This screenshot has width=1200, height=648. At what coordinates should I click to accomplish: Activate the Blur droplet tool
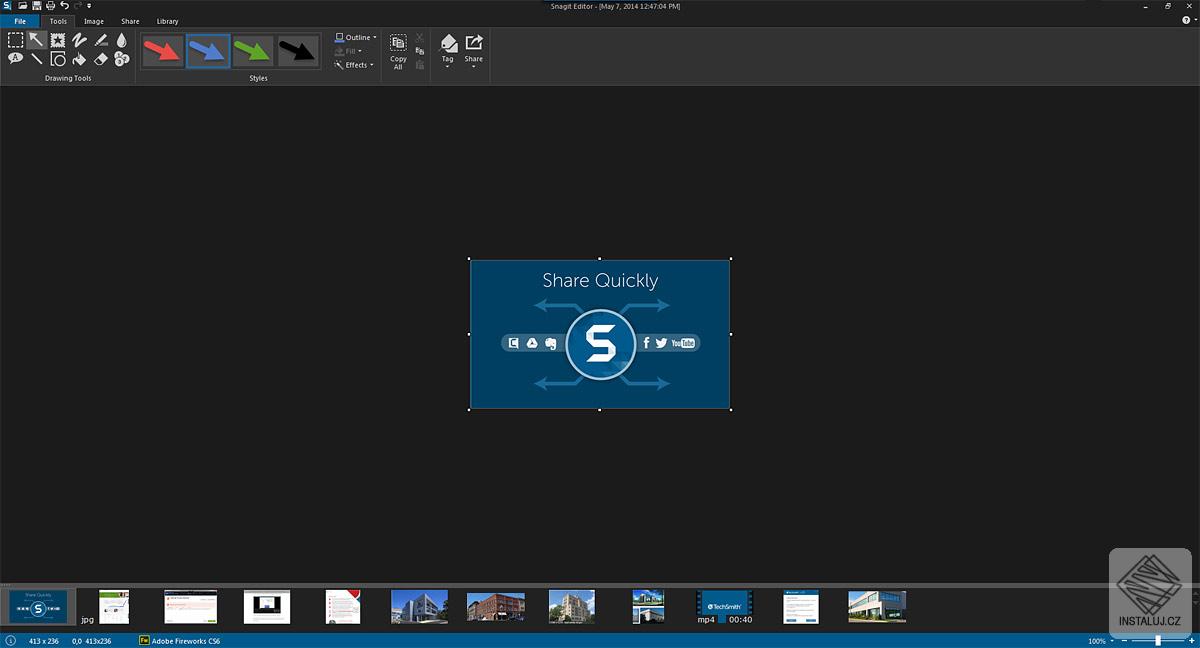pos(121,40)
